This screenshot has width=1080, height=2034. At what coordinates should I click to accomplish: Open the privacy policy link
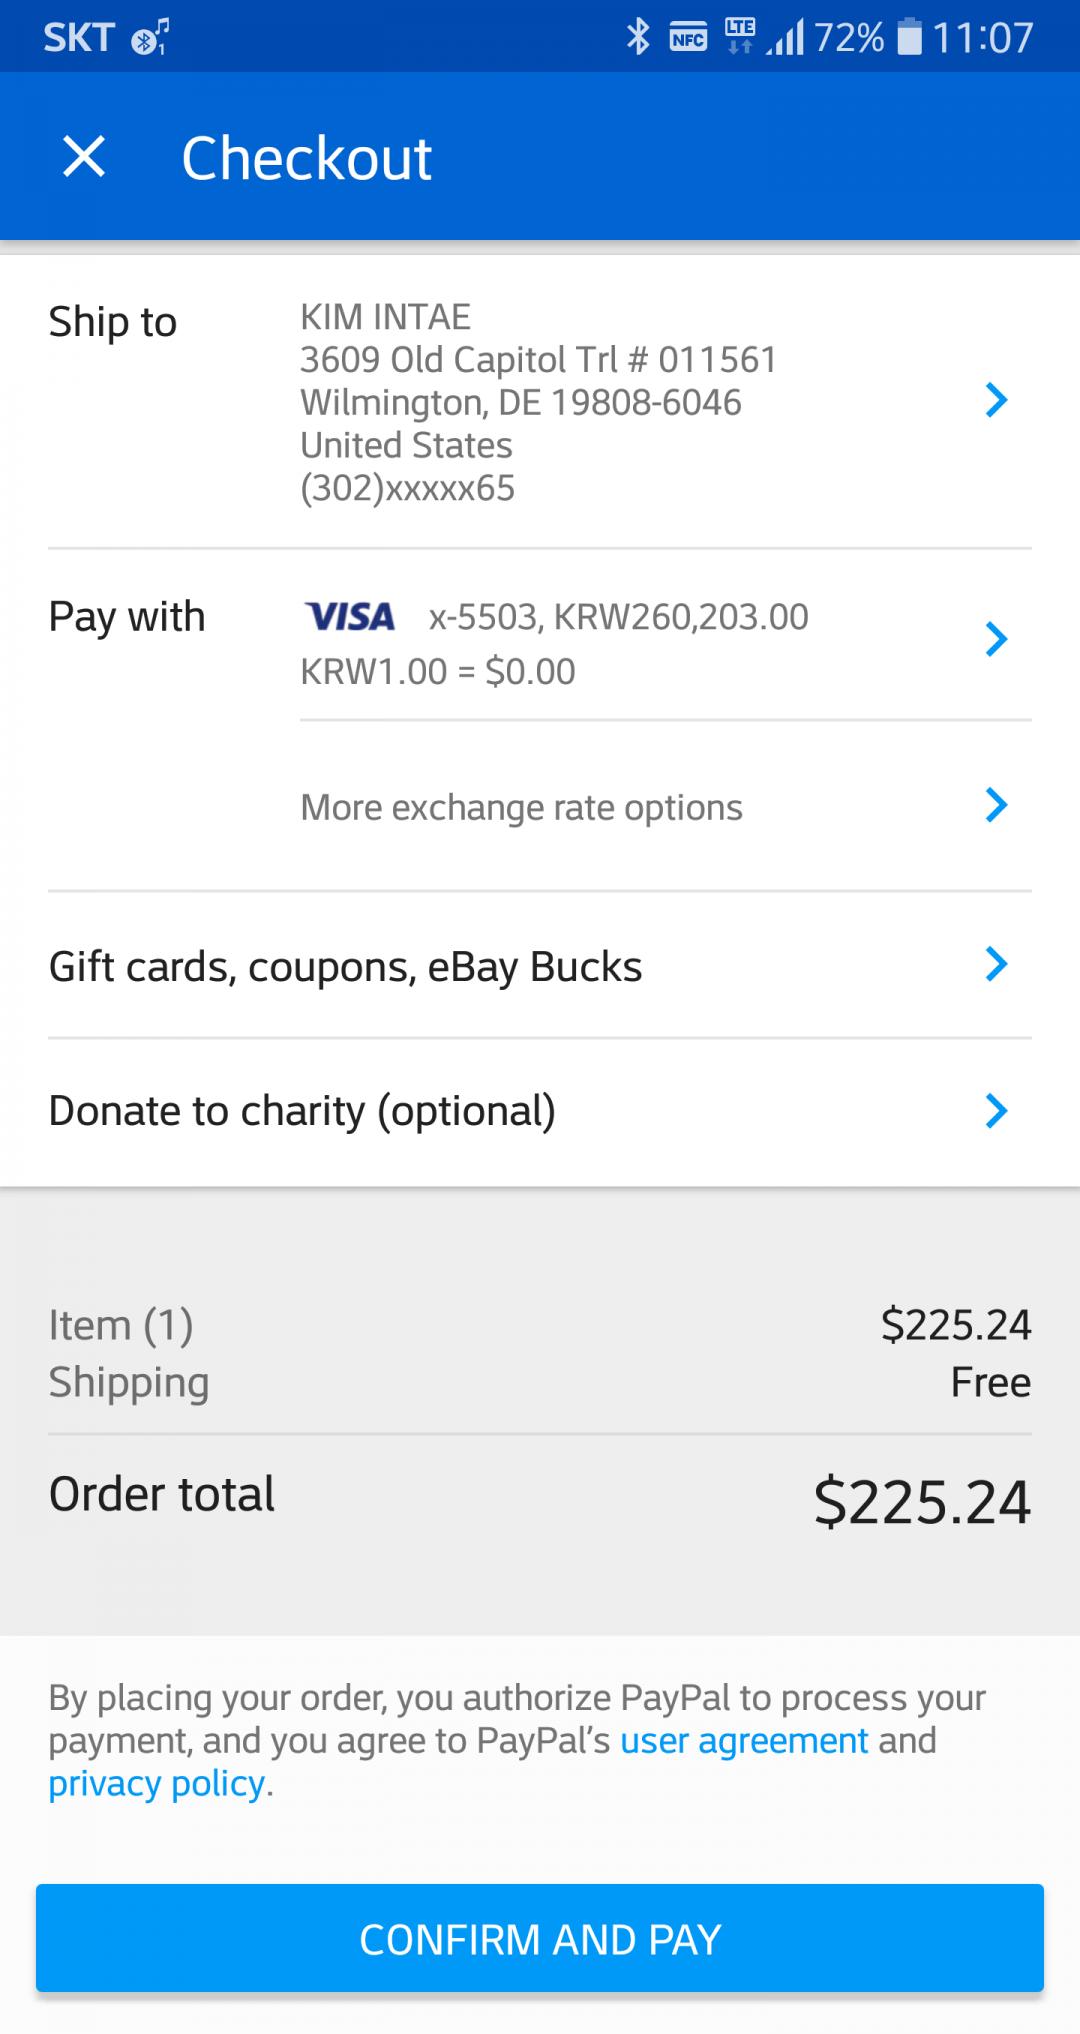tap(157, 1784)
